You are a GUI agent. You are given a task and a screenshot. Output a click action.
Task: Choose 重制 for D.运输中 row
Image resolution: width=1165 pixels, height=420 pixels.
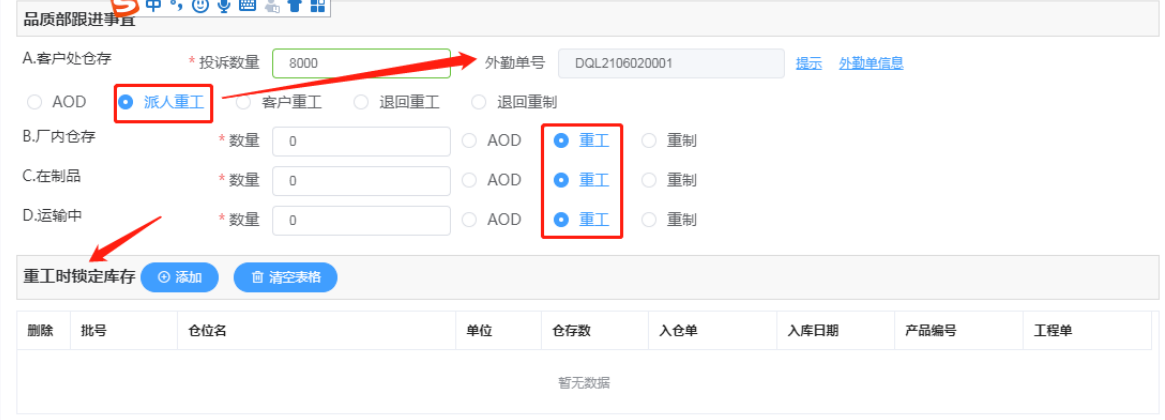(669, 220)
